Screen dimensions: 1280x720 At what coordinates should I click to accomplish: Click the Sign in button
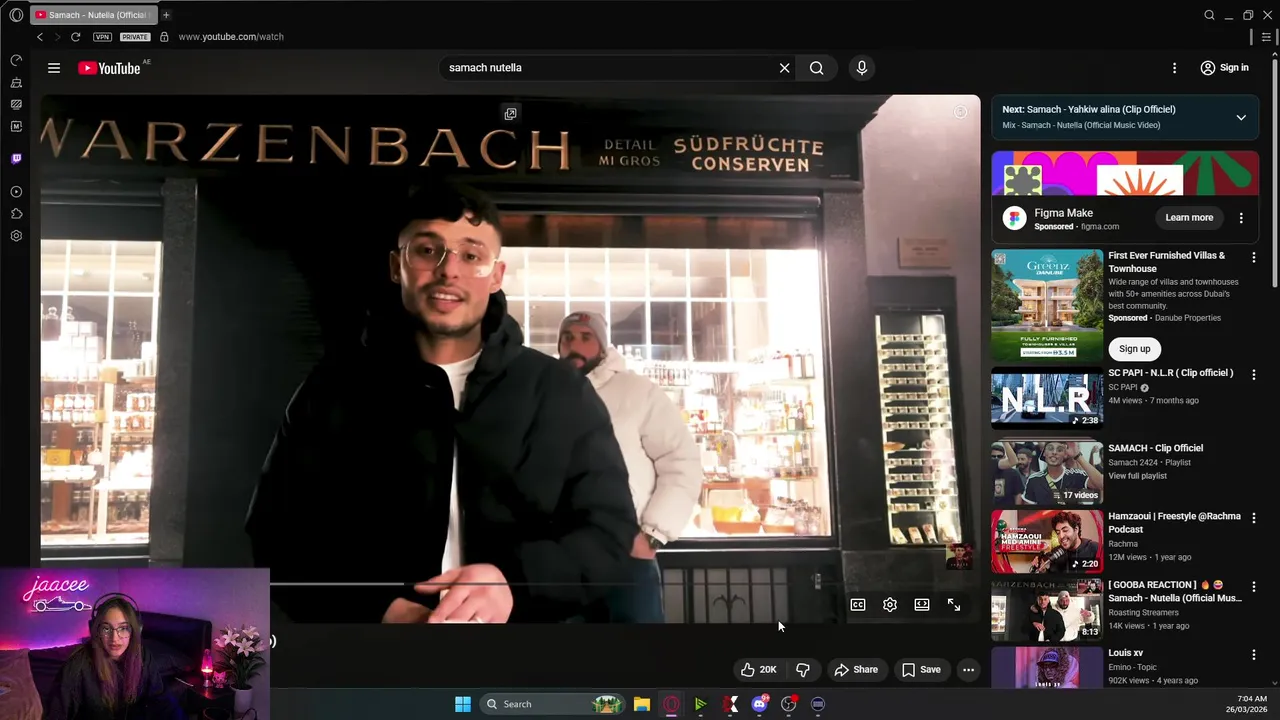point(1224,68)
